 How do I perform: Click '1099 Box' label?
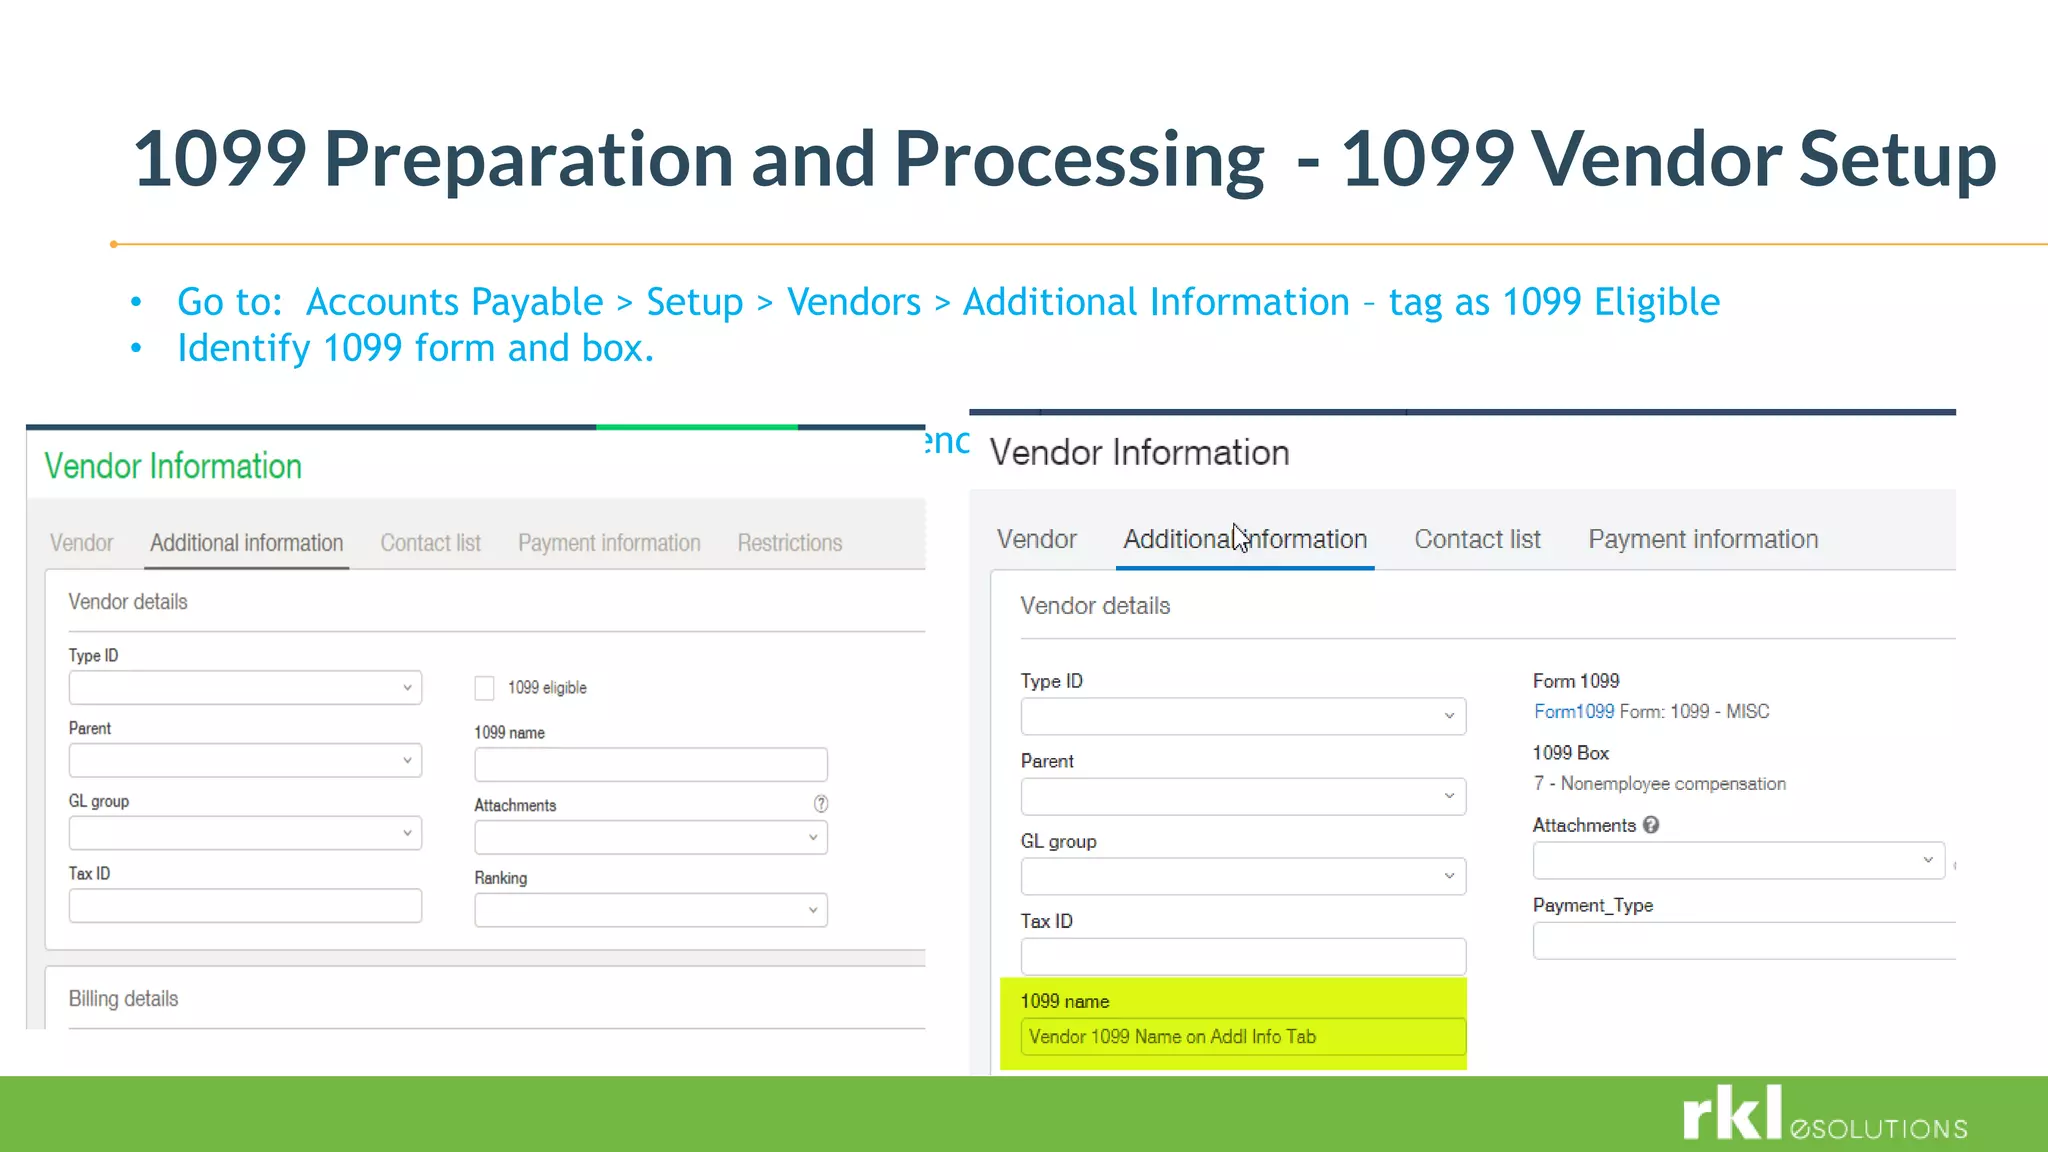[1571, 753]
